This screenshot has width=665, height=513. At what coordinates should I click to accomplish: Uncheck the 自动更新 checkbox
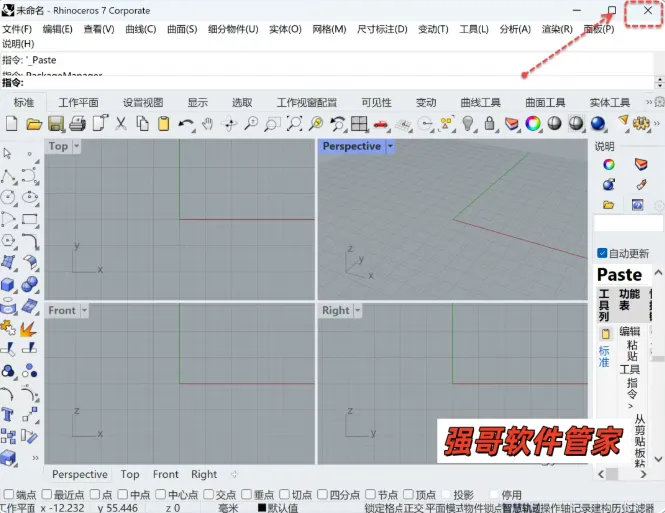pos(602,253)
